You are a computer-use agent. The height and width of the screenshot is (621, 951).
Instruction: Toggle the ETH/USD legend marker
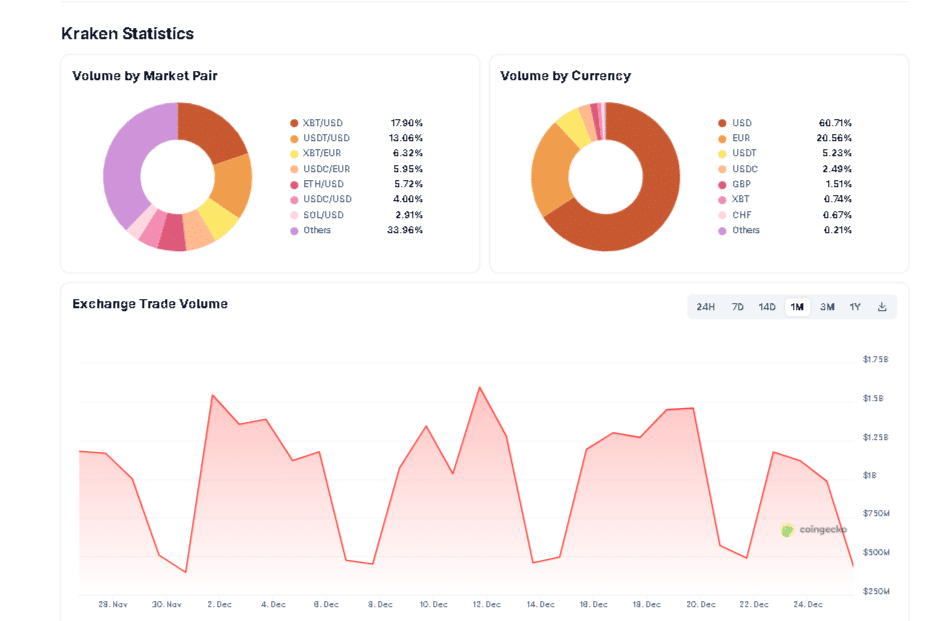tap(294, 184)
